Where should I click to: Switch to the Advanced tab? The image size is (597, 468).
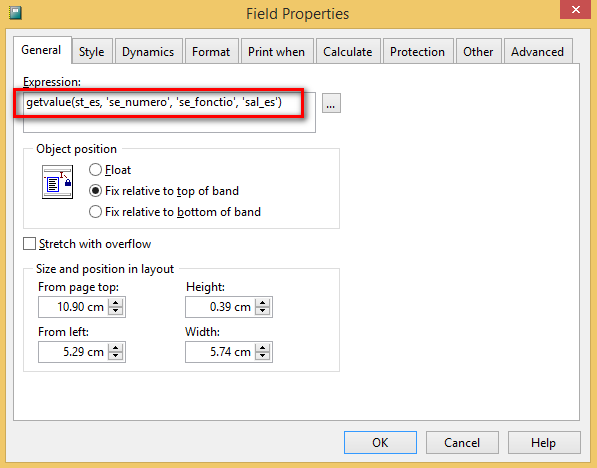click(x=538, y=51)
